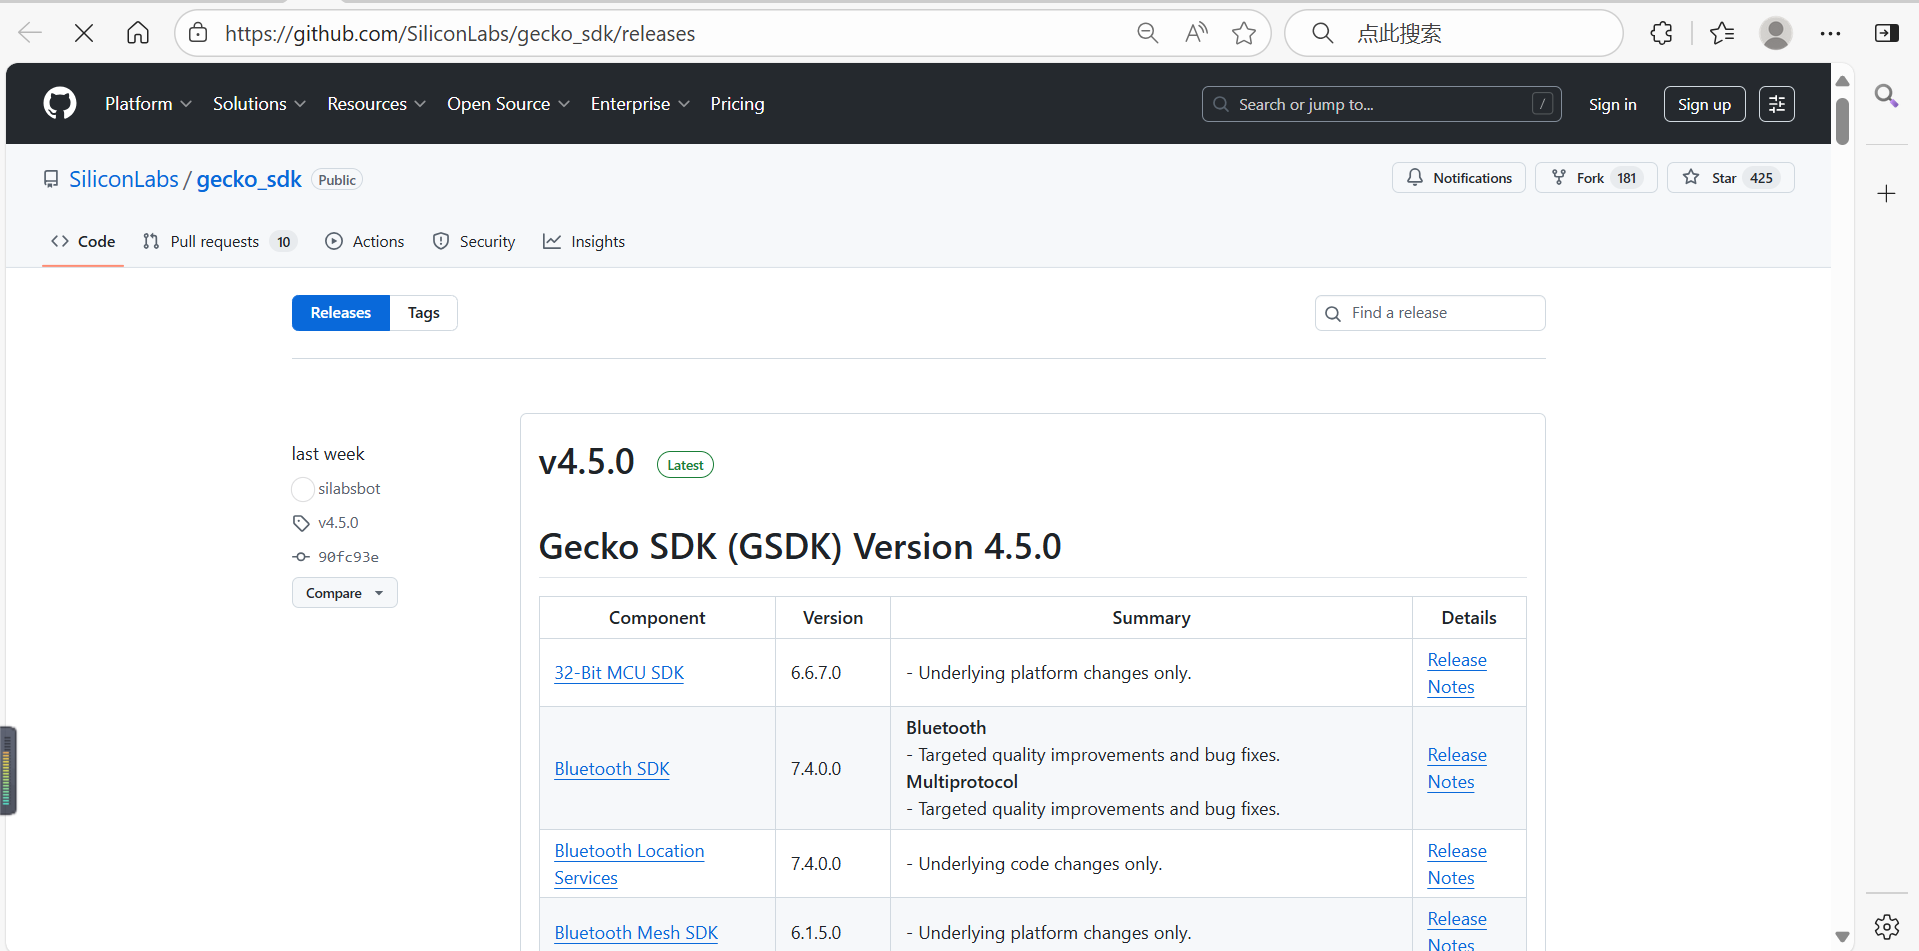Open Bluetooth Location Services link
Image resolution: width=1919 pixels, height=951 pixels.
(629, 864)
